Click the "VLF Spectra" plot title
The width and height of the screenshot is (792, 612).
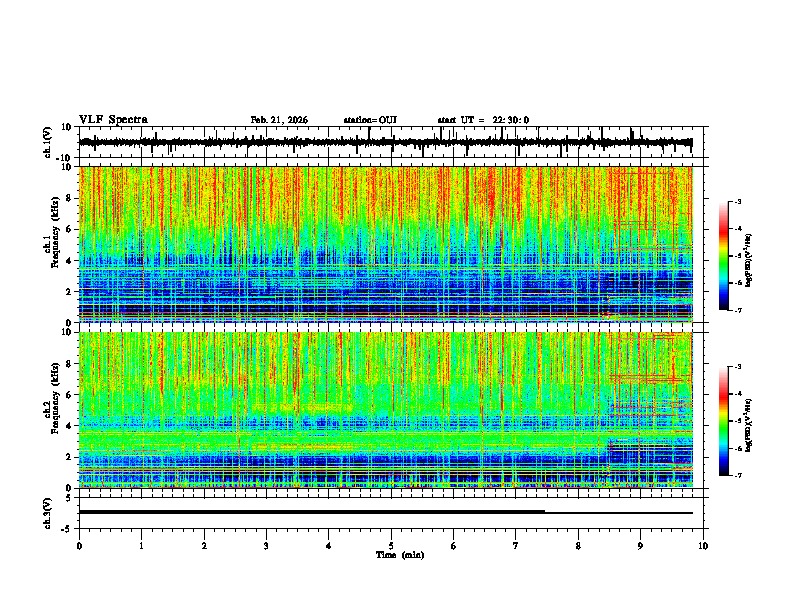113,120
